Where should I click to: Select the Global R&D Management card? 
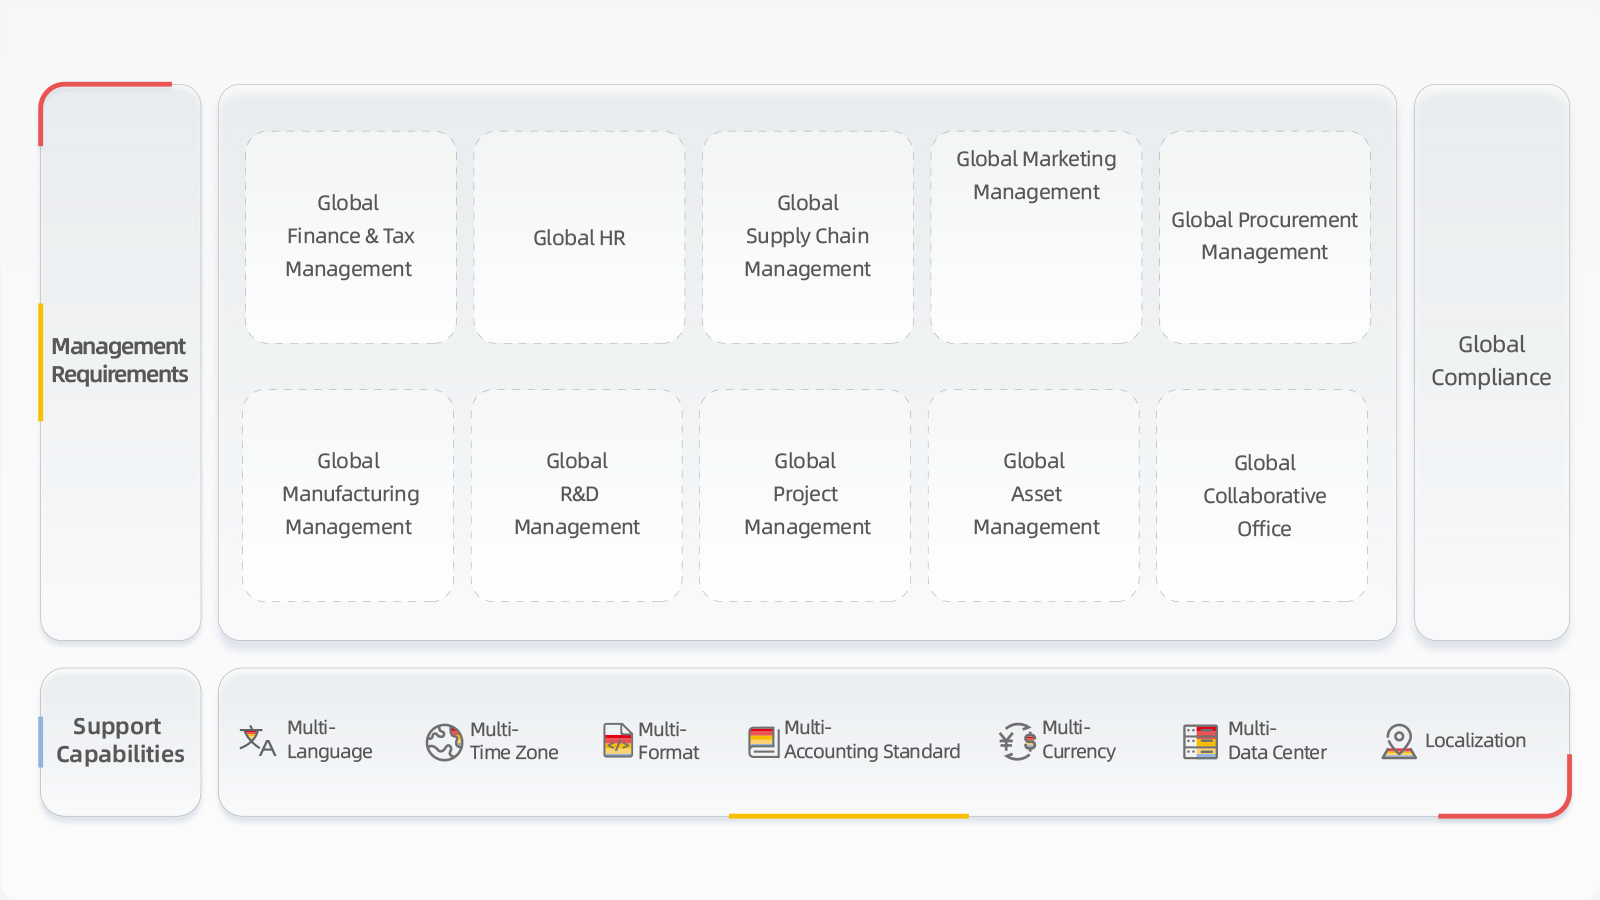pyautogui.click(x=577, y=495)
